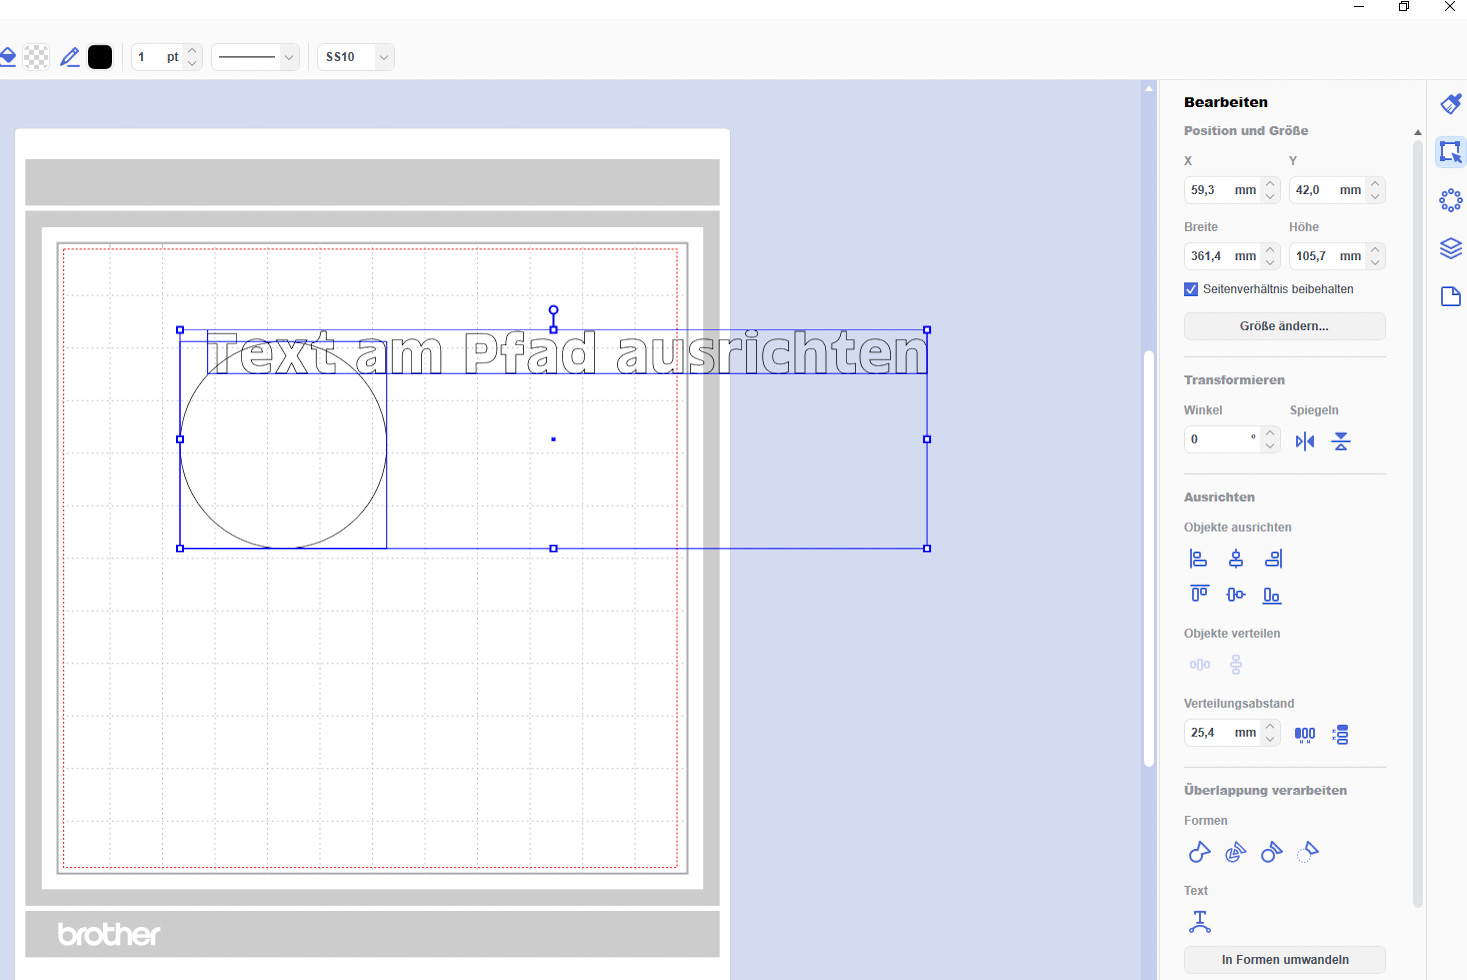Flip selection vertically with the Spiegeln icon
Viewport: 1467px width, 980px height.
(x=1341, y=441)
